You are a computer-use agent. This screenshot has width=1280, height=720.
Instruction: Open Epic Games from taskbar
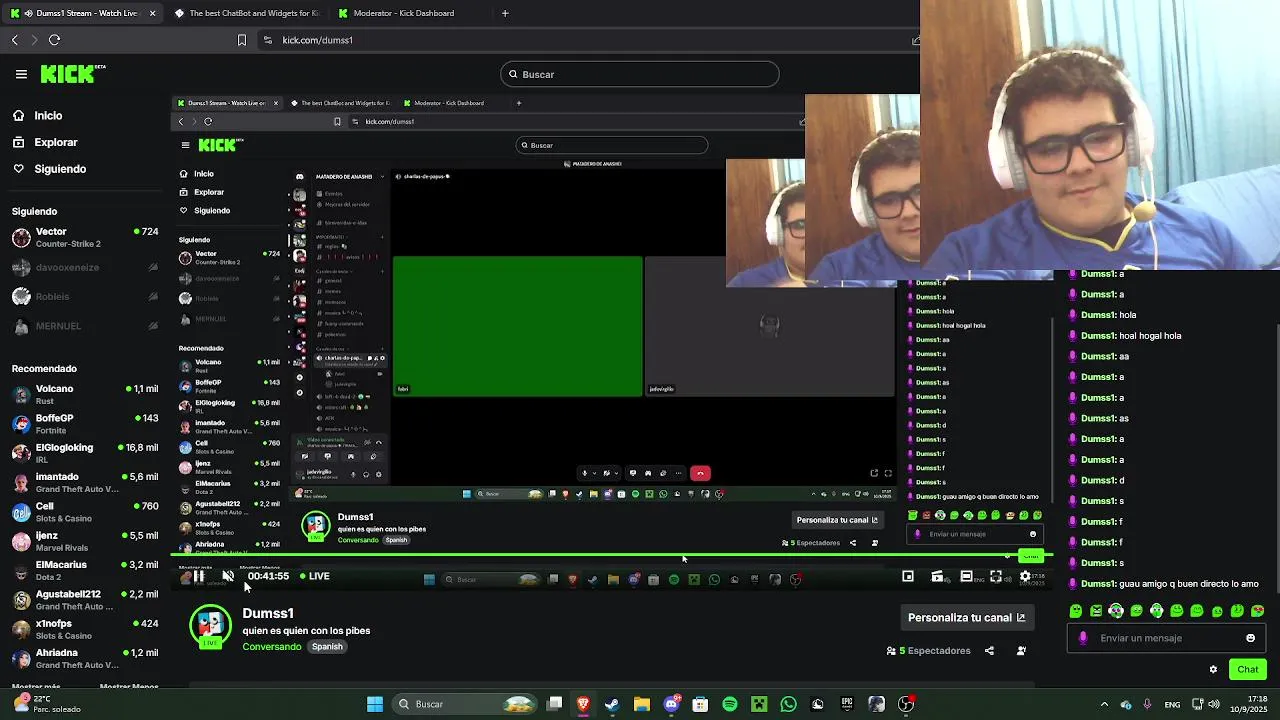point(847,704)
